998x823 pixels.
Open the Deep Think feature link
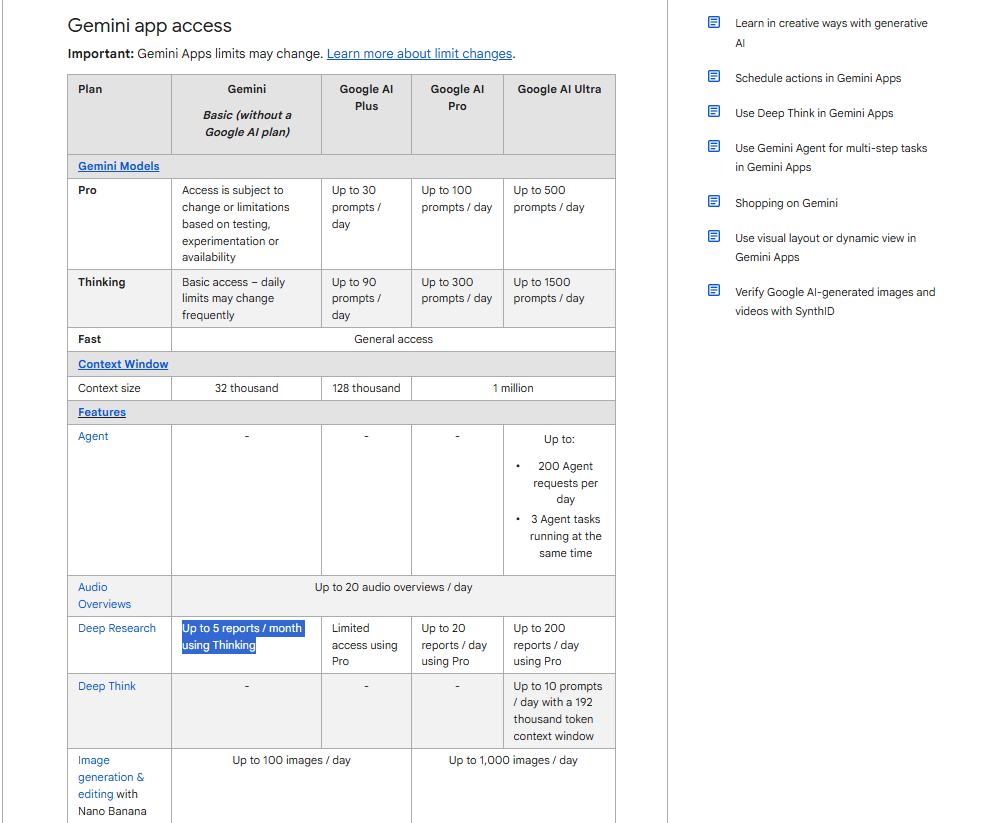pos(107,686)
